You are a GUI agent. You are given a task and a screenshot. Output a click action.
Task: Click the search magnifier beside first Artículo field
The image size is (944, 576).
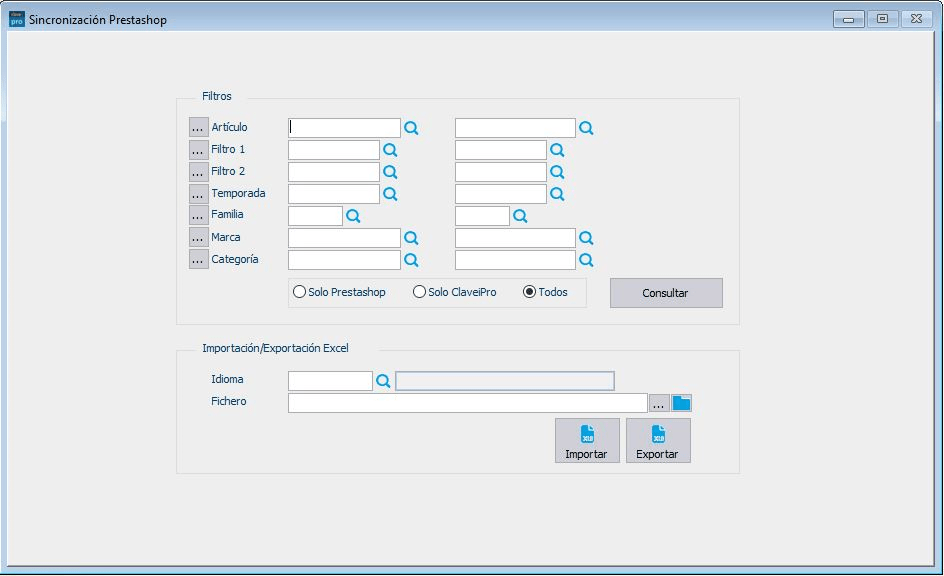coord(411,128)
